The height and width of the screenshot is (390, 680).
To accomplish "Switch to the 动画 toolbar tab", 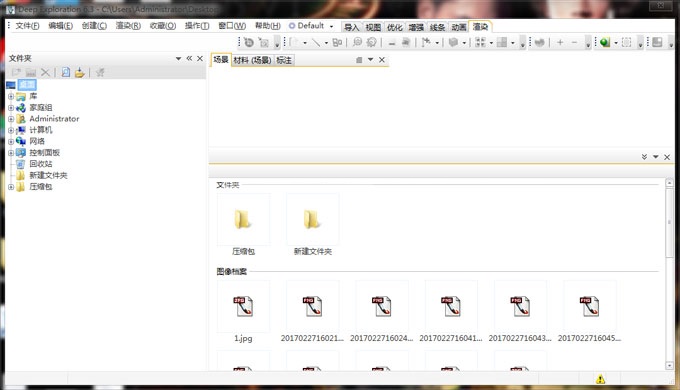I will [x=458, y=27].
